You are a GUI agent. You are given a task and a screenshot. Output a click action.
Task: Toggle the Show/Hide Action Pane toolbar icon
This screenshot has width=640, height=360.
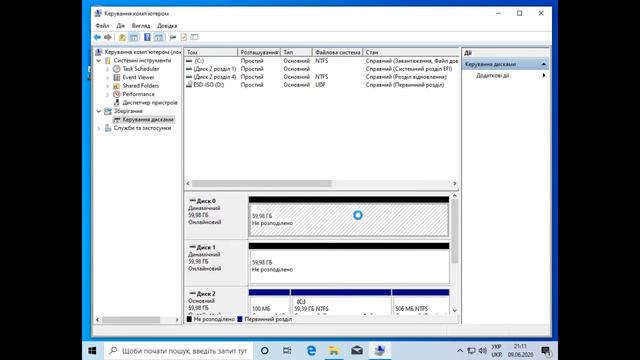point(159,37)
